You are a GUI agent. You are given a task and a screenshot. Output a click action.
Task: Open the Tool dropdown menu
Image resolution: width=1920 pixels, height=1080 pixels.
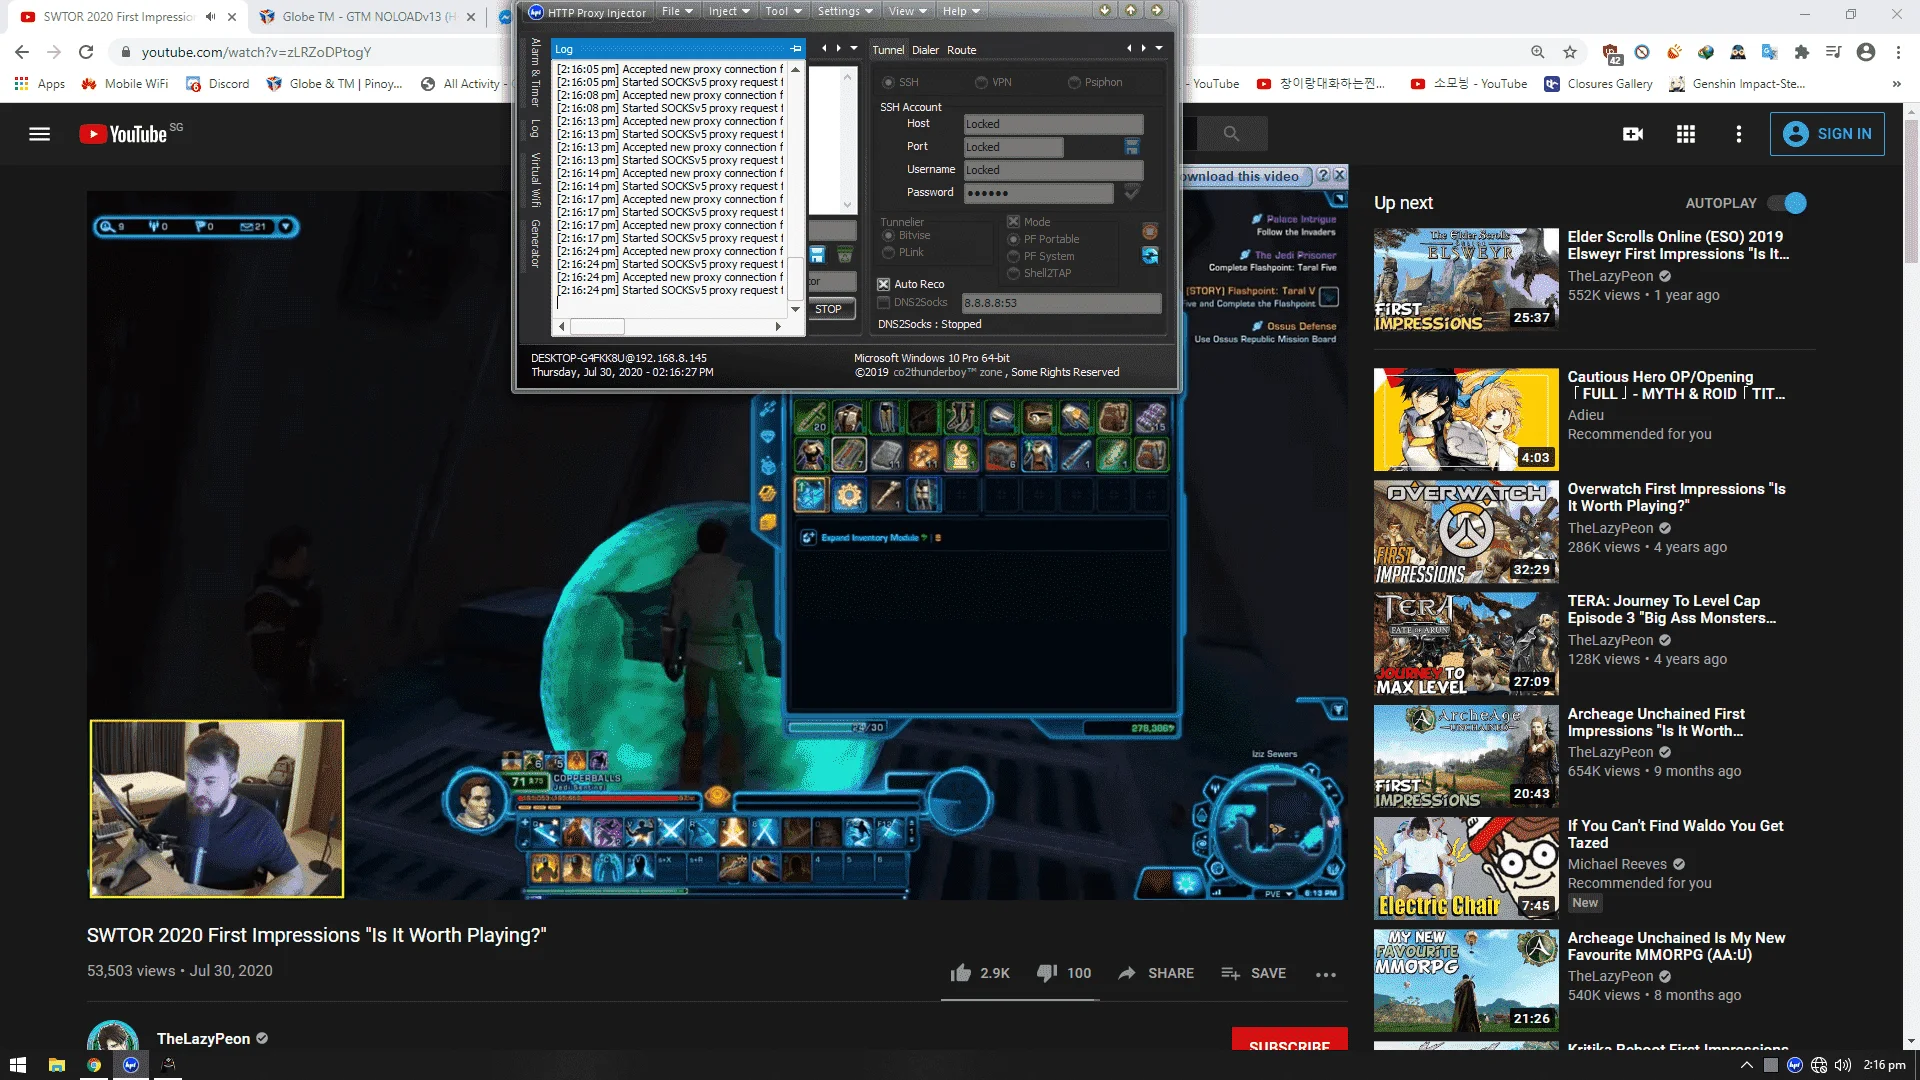click(783, 12)
